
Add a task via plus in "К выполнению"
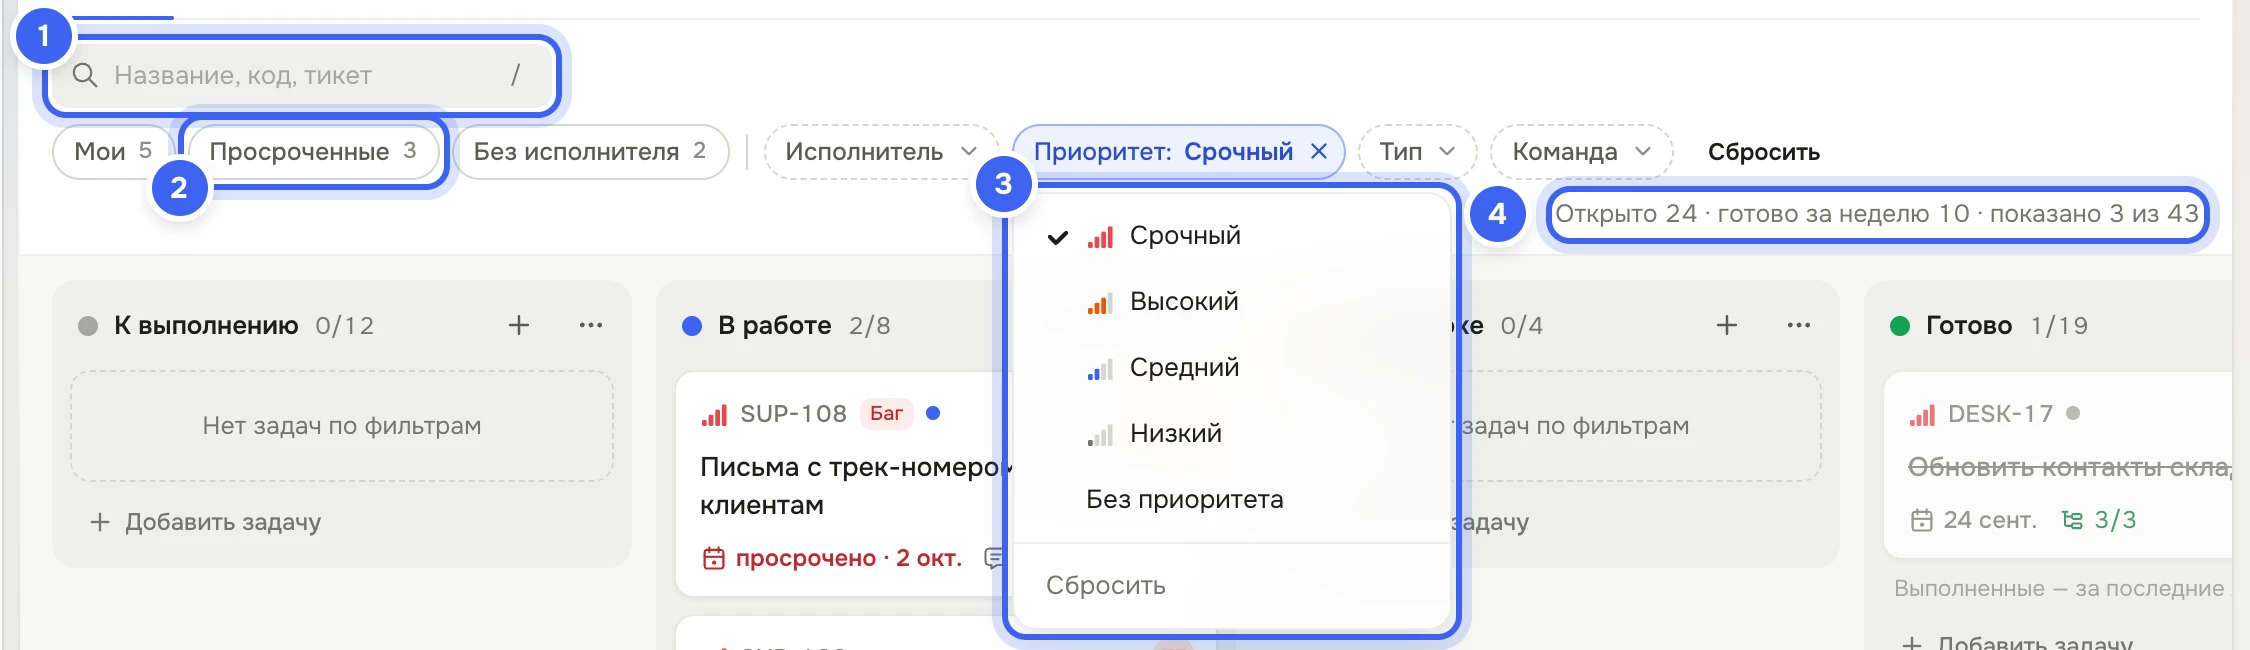[x=518, y=325]
